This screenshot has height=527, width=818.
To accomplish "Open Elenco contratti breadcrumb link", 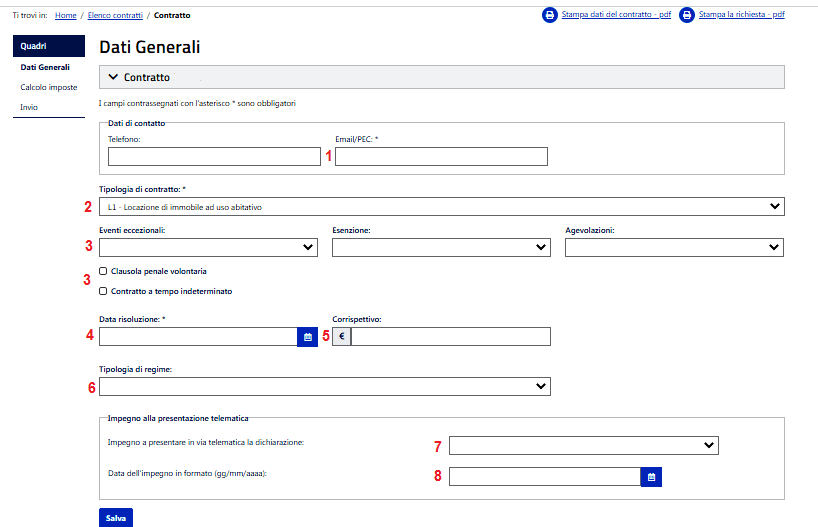I will coord(115,15).
